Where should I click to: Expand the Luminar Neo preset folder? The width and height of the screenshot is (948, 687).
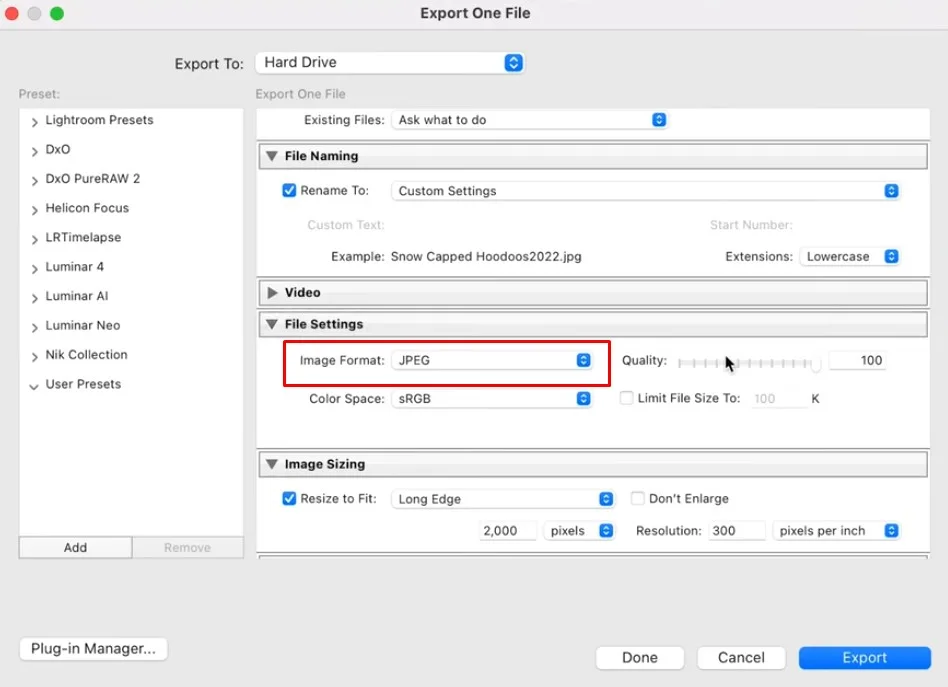pos(34,327)
